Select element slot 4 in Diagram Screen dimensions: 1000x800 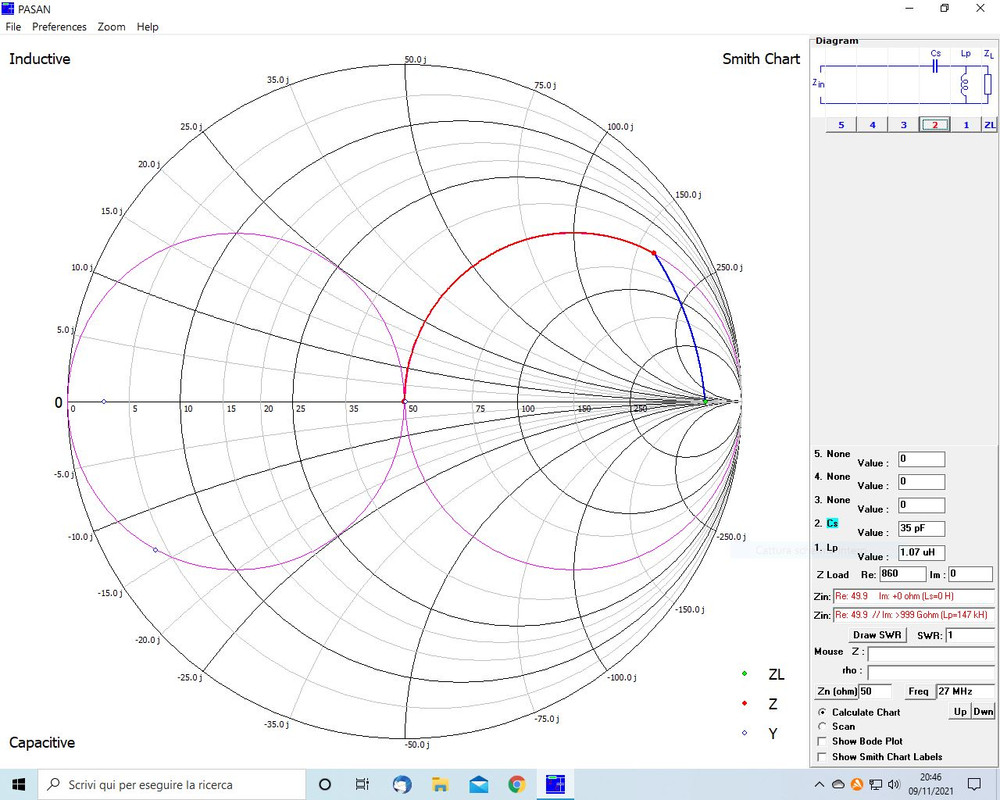click(872, 125)
